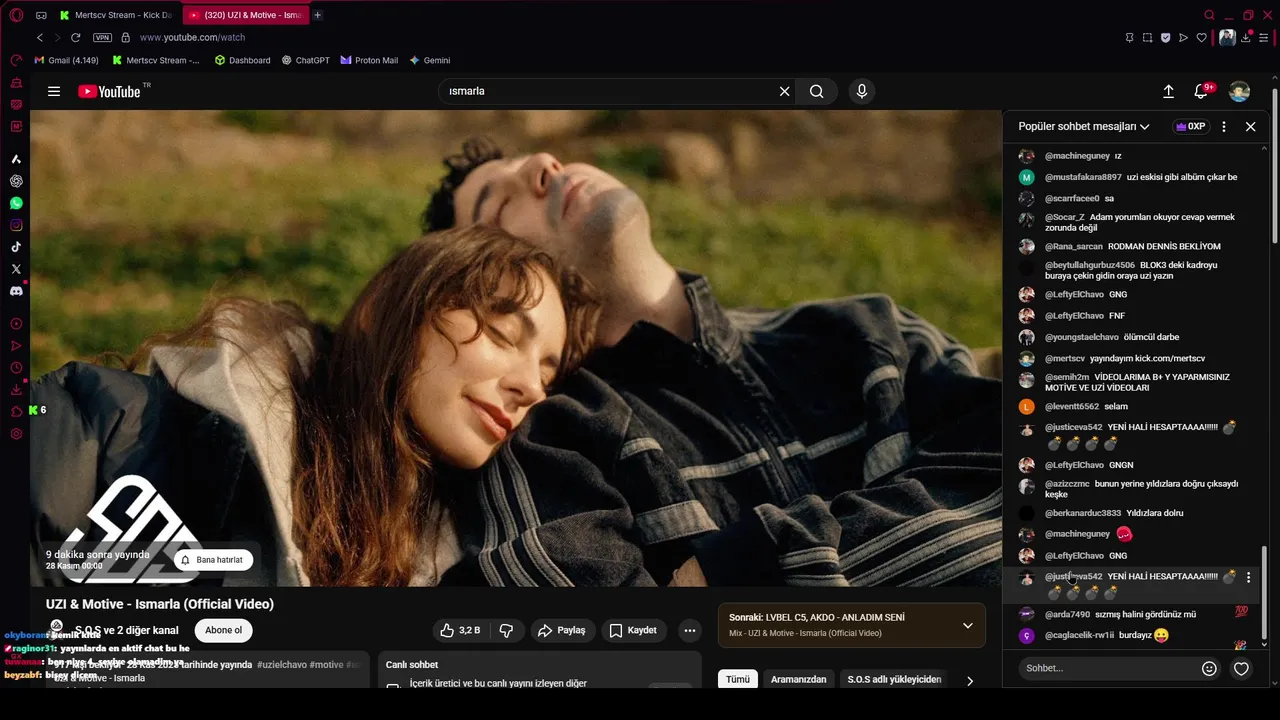Go back to previous page
1280x720 pixels.
[40, 37]
